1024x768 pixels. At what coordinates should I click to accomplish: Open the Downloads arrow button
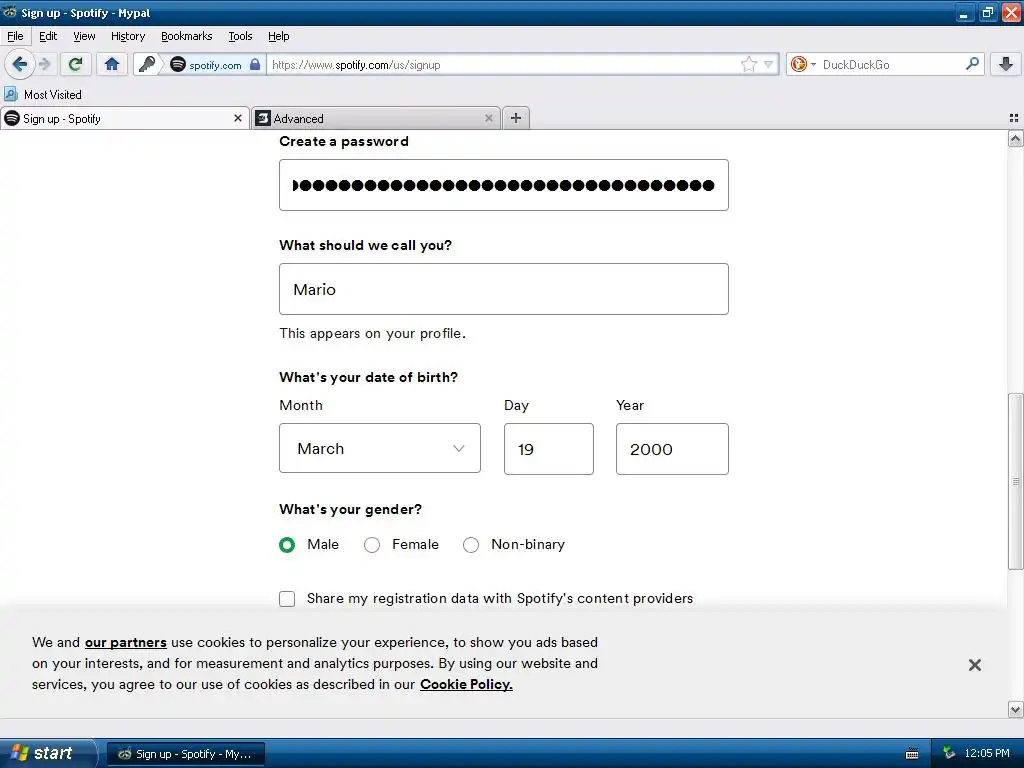coord(1006,64)
